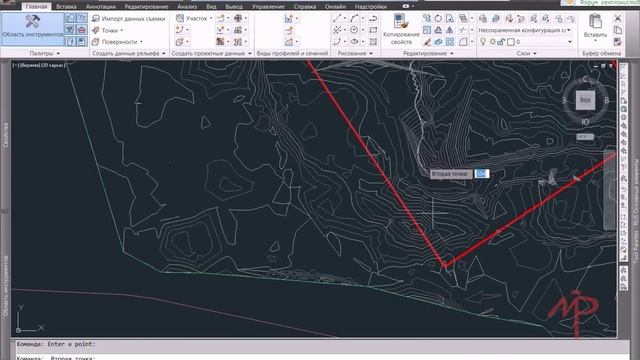Select the Hatch drawing tool

tap(373, 42)
